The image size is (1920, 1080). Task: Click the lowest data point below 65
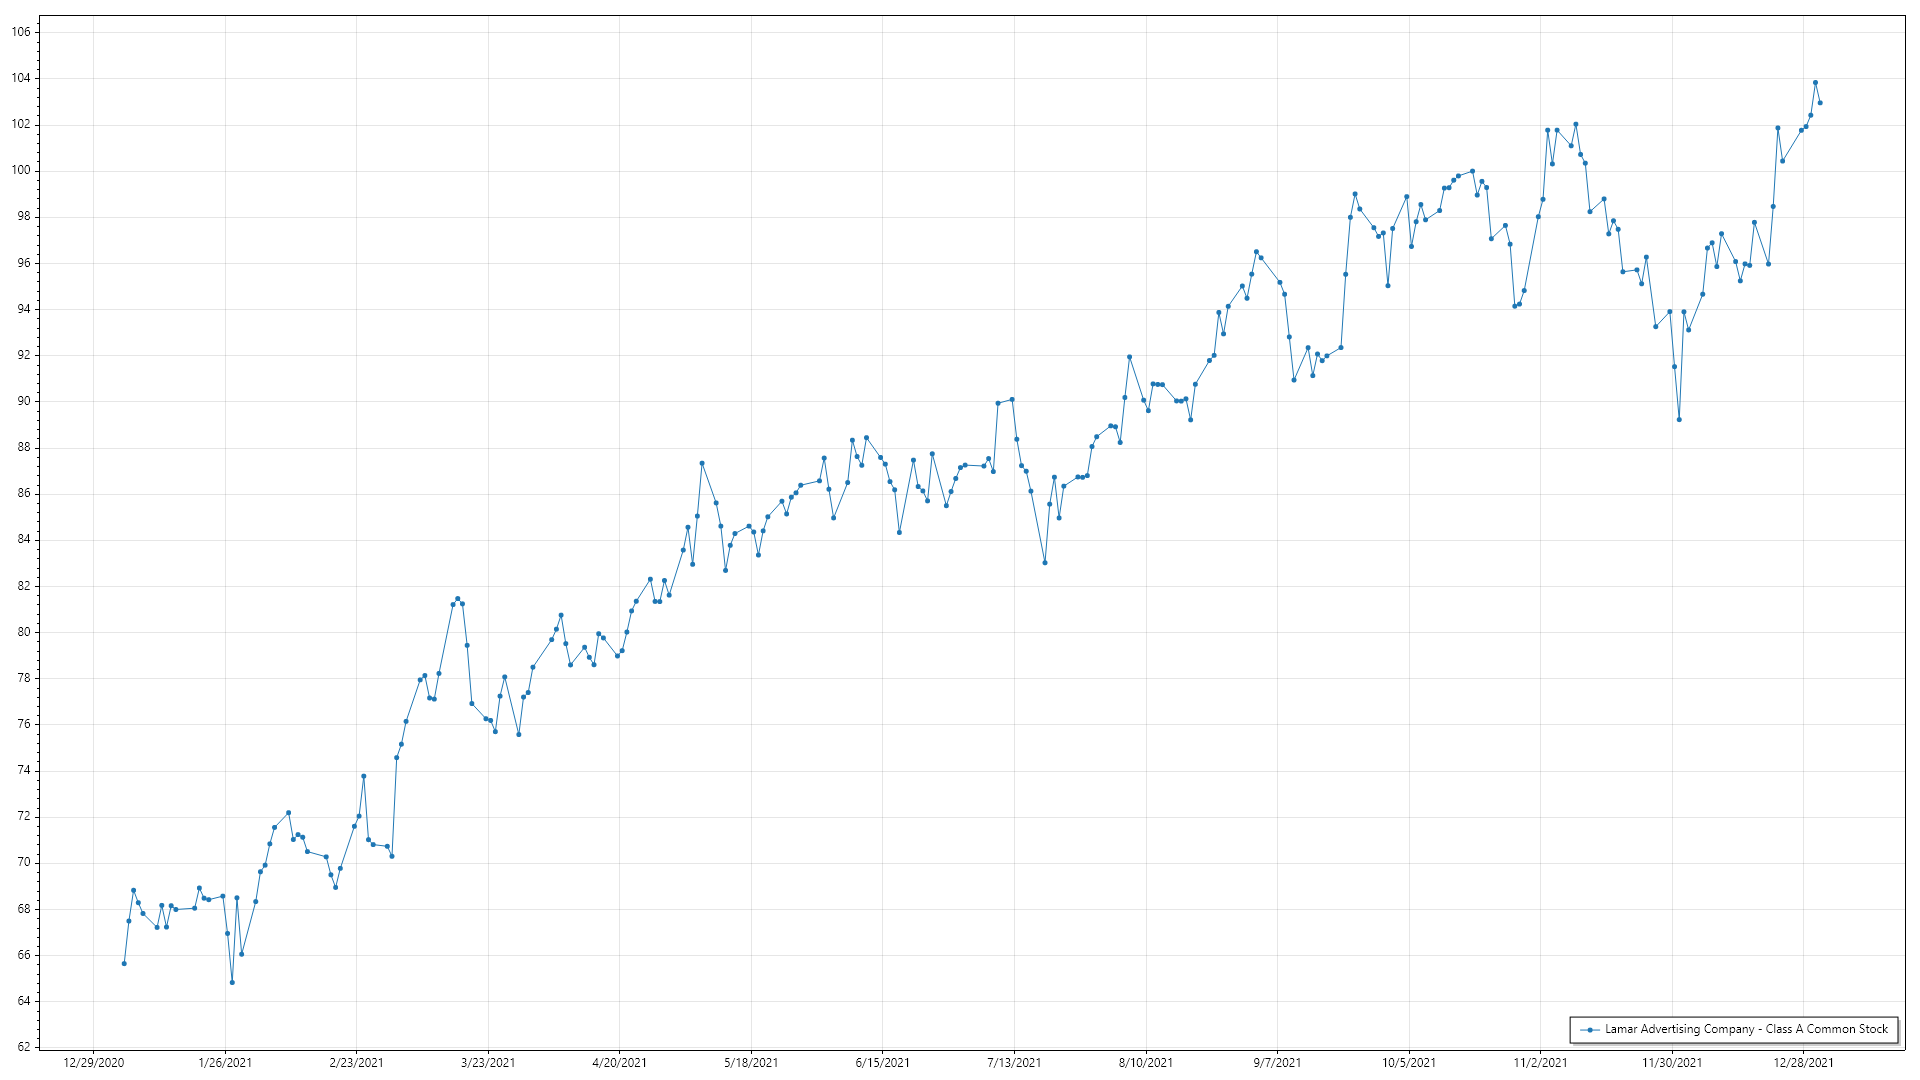coord(232,982)
